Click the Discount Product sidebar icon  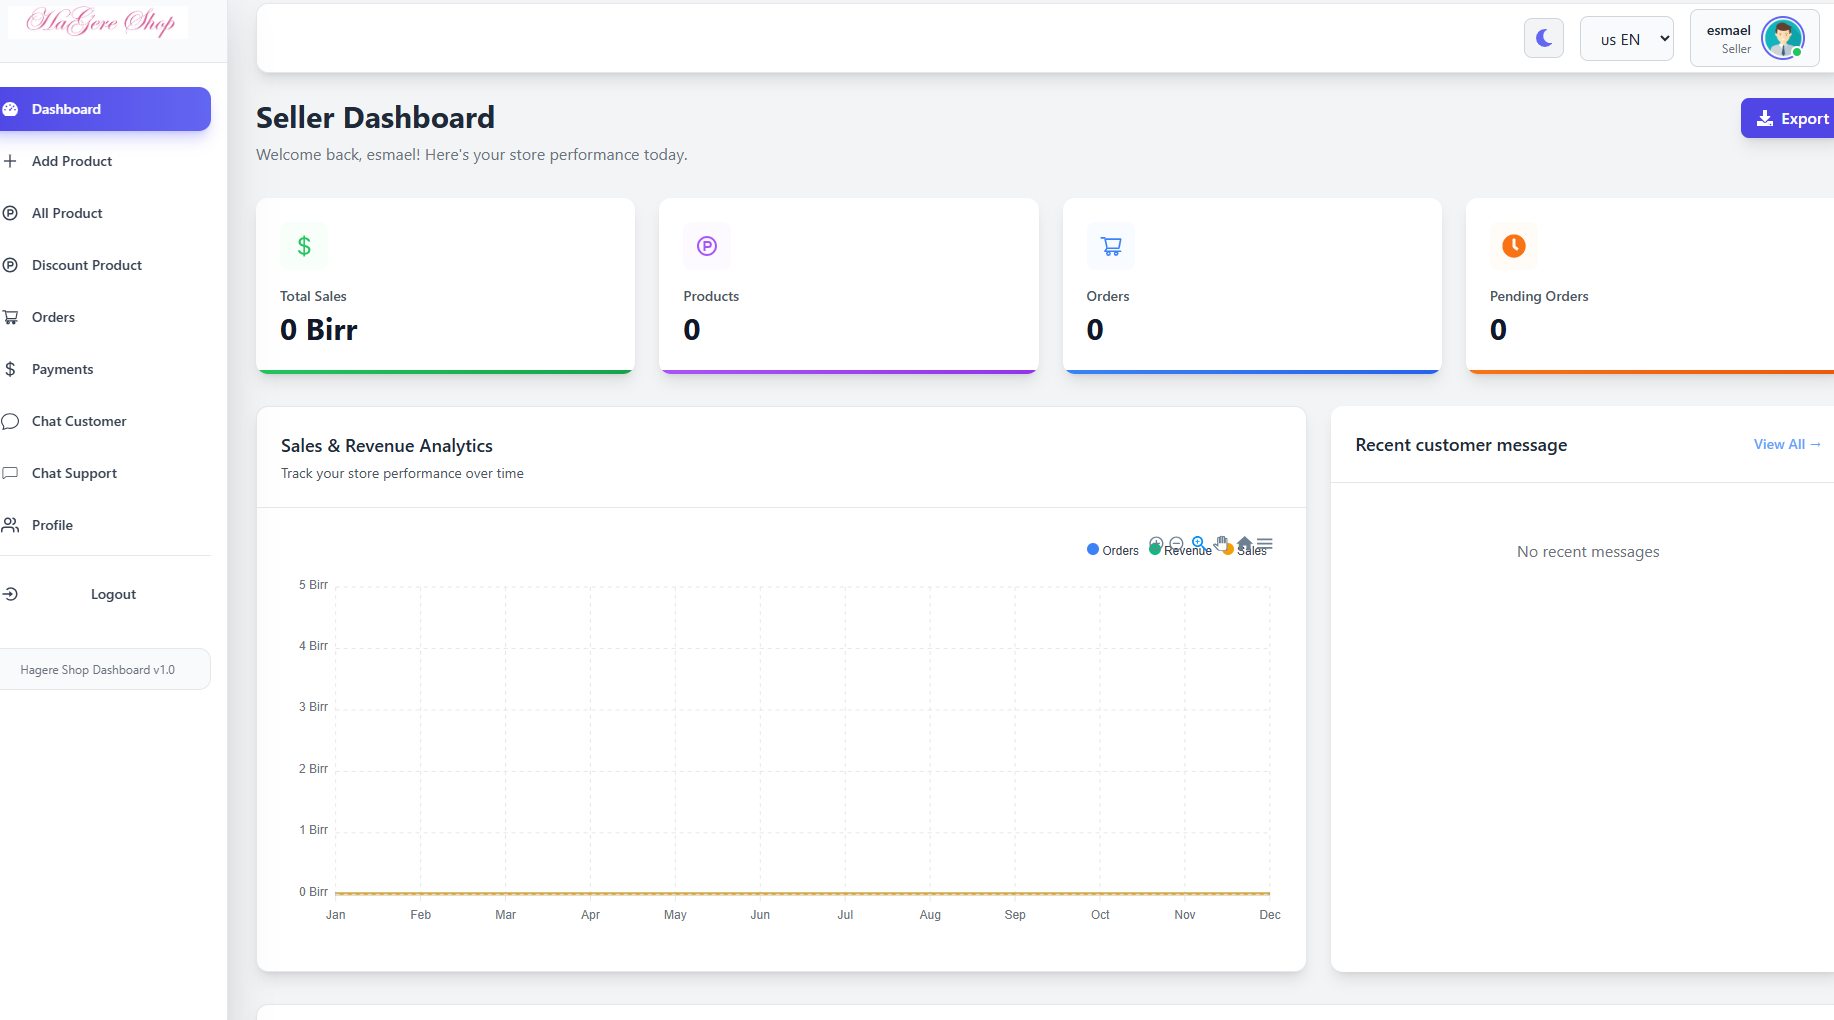coord(10,265)
